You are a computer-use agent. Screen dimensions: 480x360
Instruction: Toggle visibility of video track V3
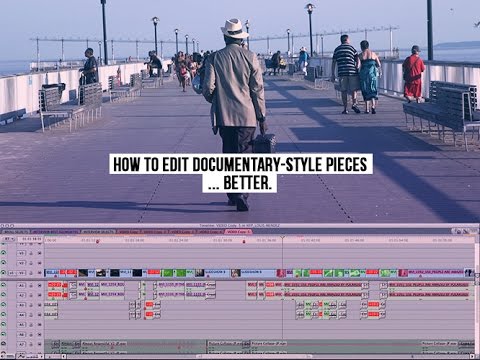(4, 253)
